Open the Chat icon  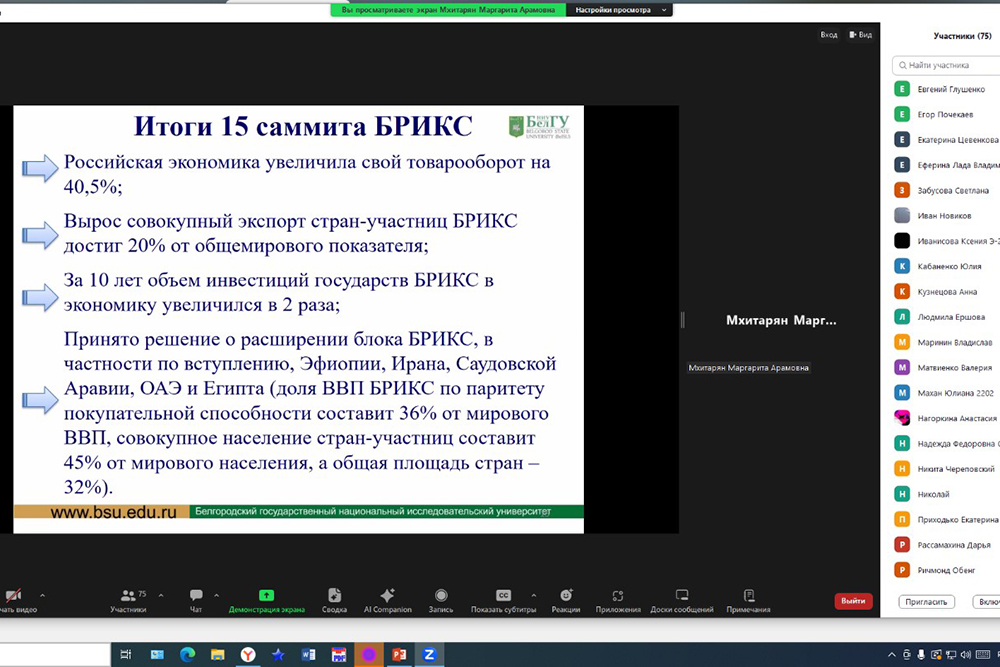(x=196, y=596)
